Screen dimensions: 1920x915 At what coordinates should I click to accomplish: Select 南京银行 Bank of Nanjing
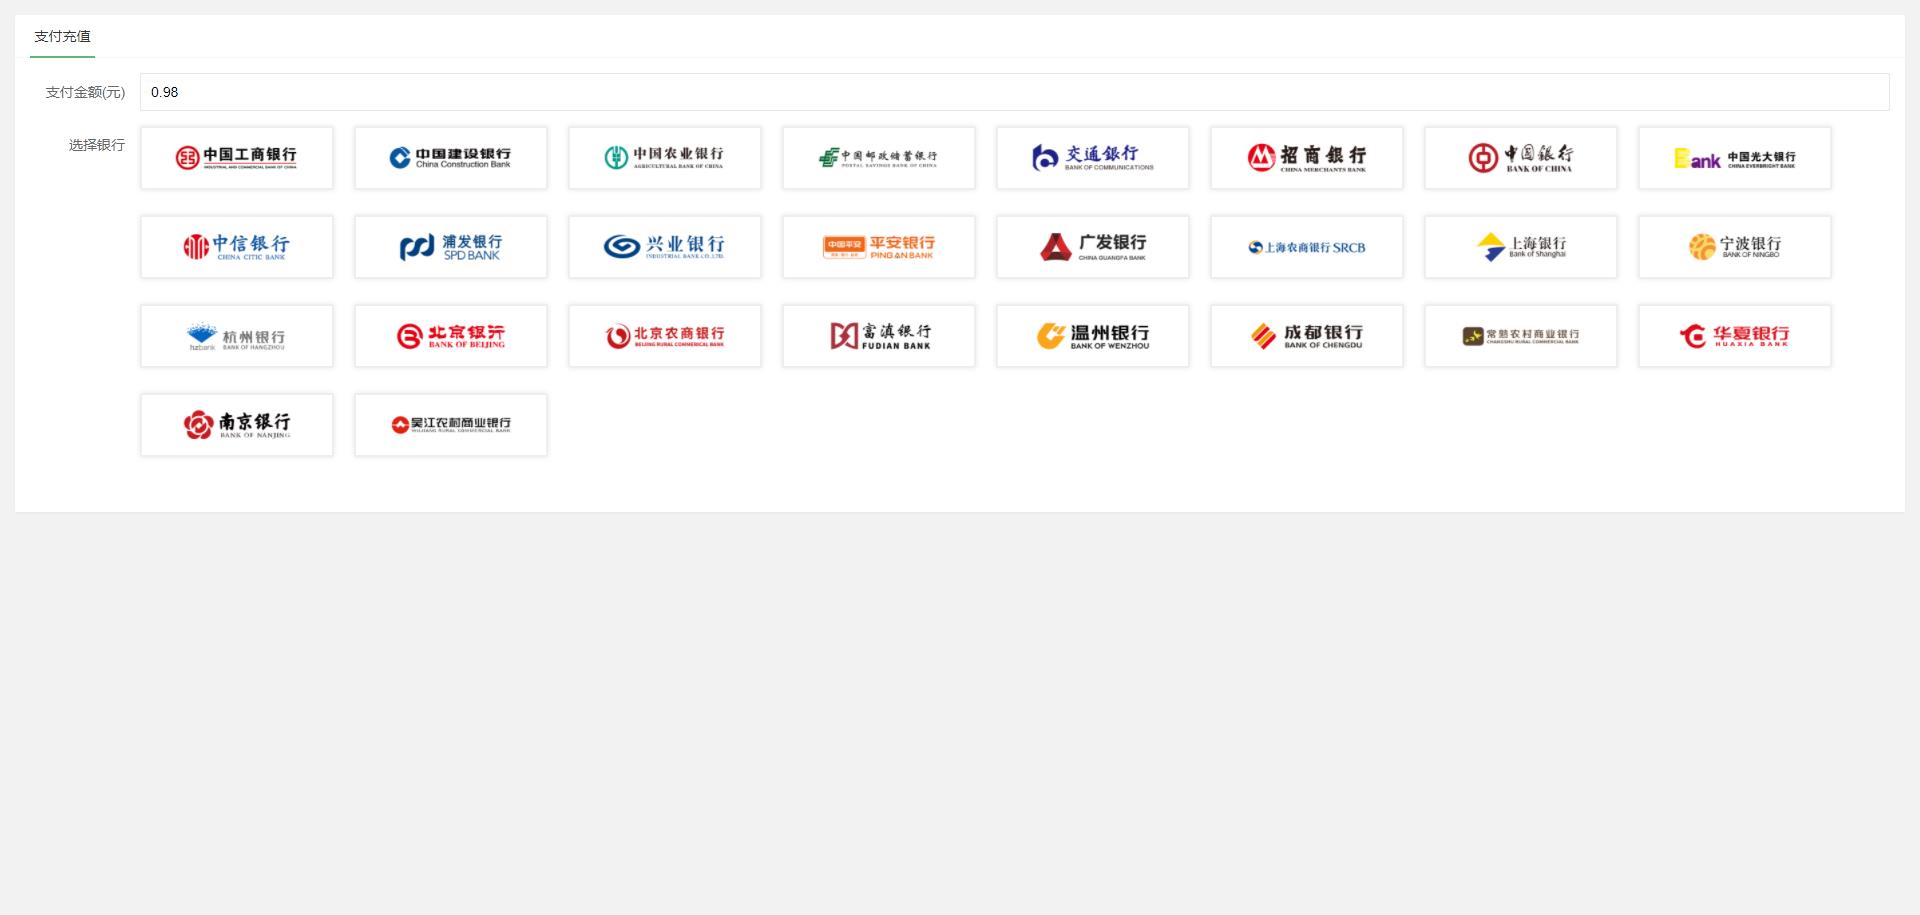237,425
